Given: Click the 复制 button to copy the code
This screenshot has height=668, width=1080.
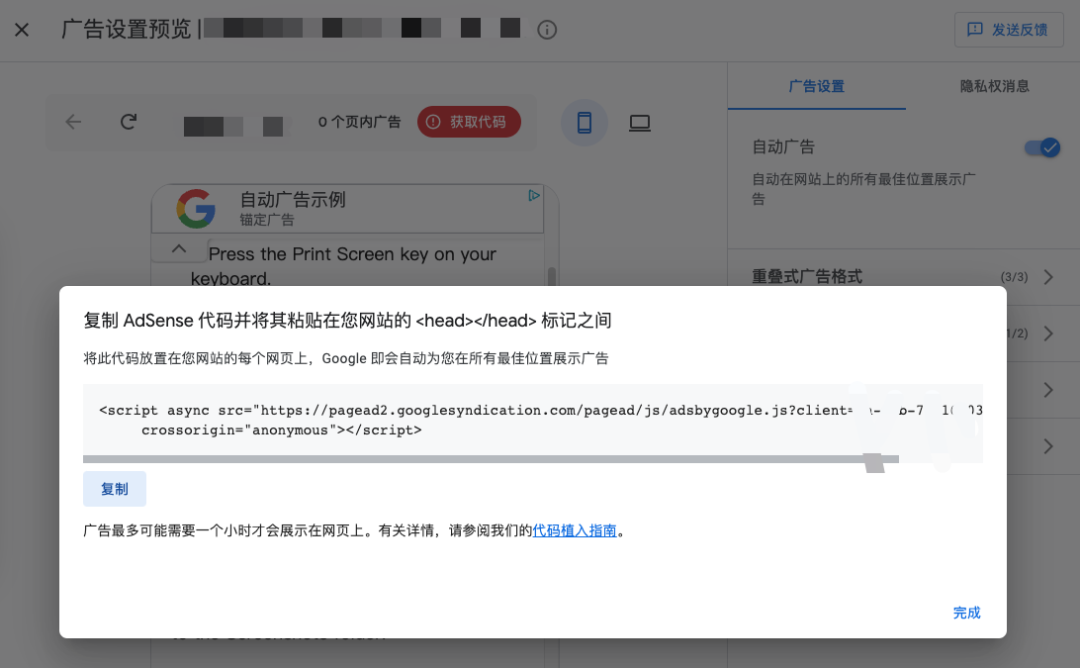Looking at the screenshot, I should 114,489.
